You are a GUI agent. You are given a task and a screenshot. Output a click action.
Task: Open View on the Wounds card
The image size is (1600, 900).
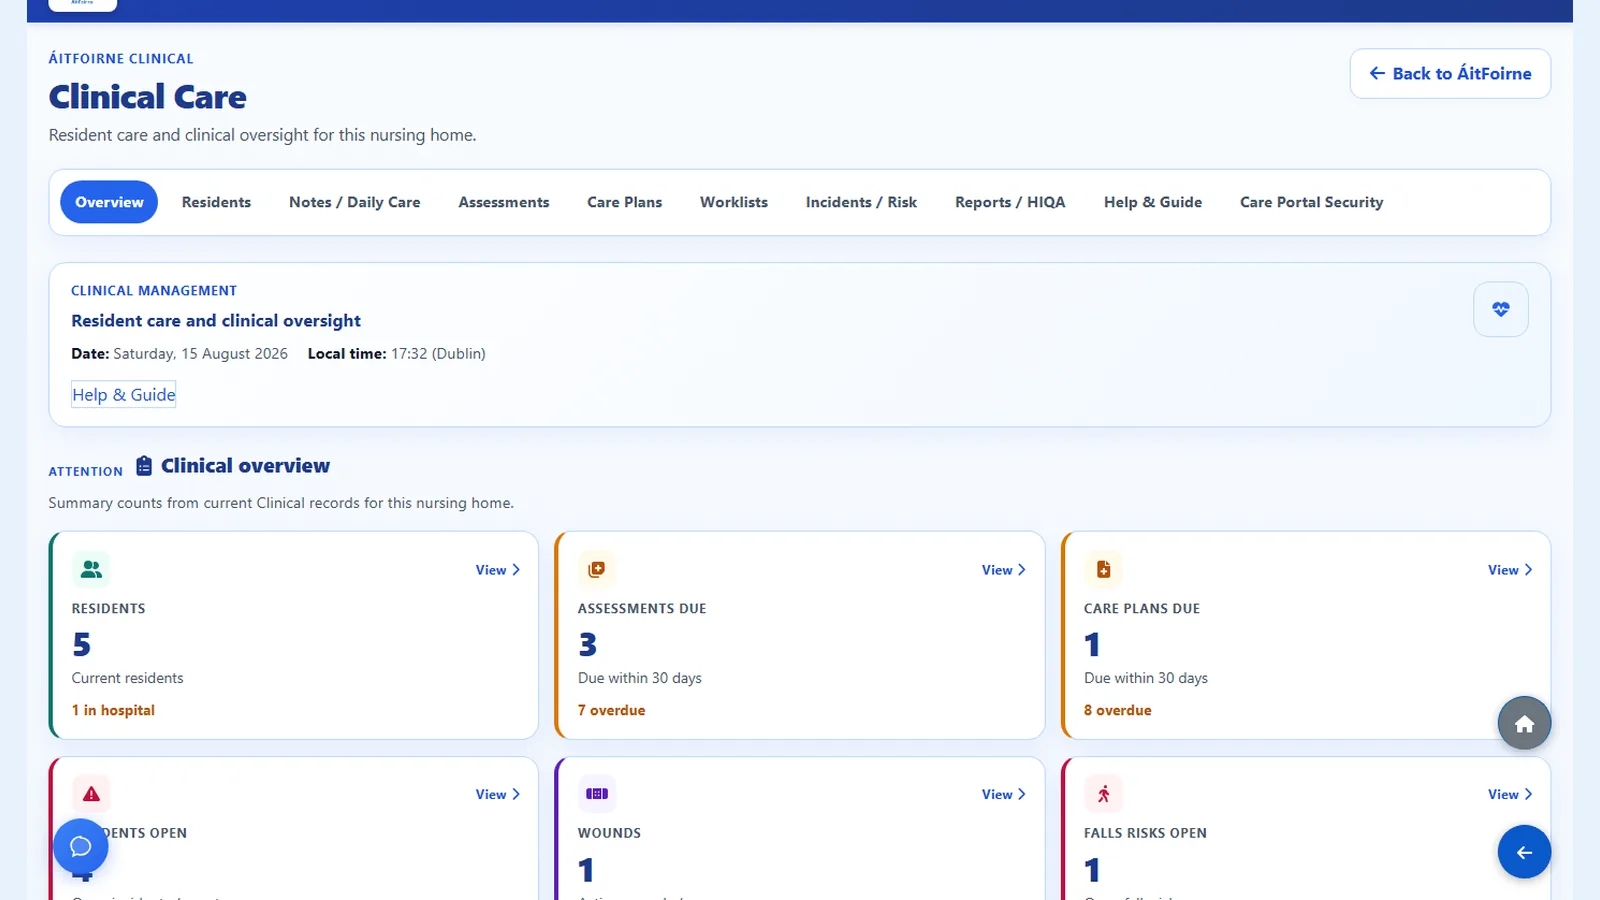(x=1004, y=794)
